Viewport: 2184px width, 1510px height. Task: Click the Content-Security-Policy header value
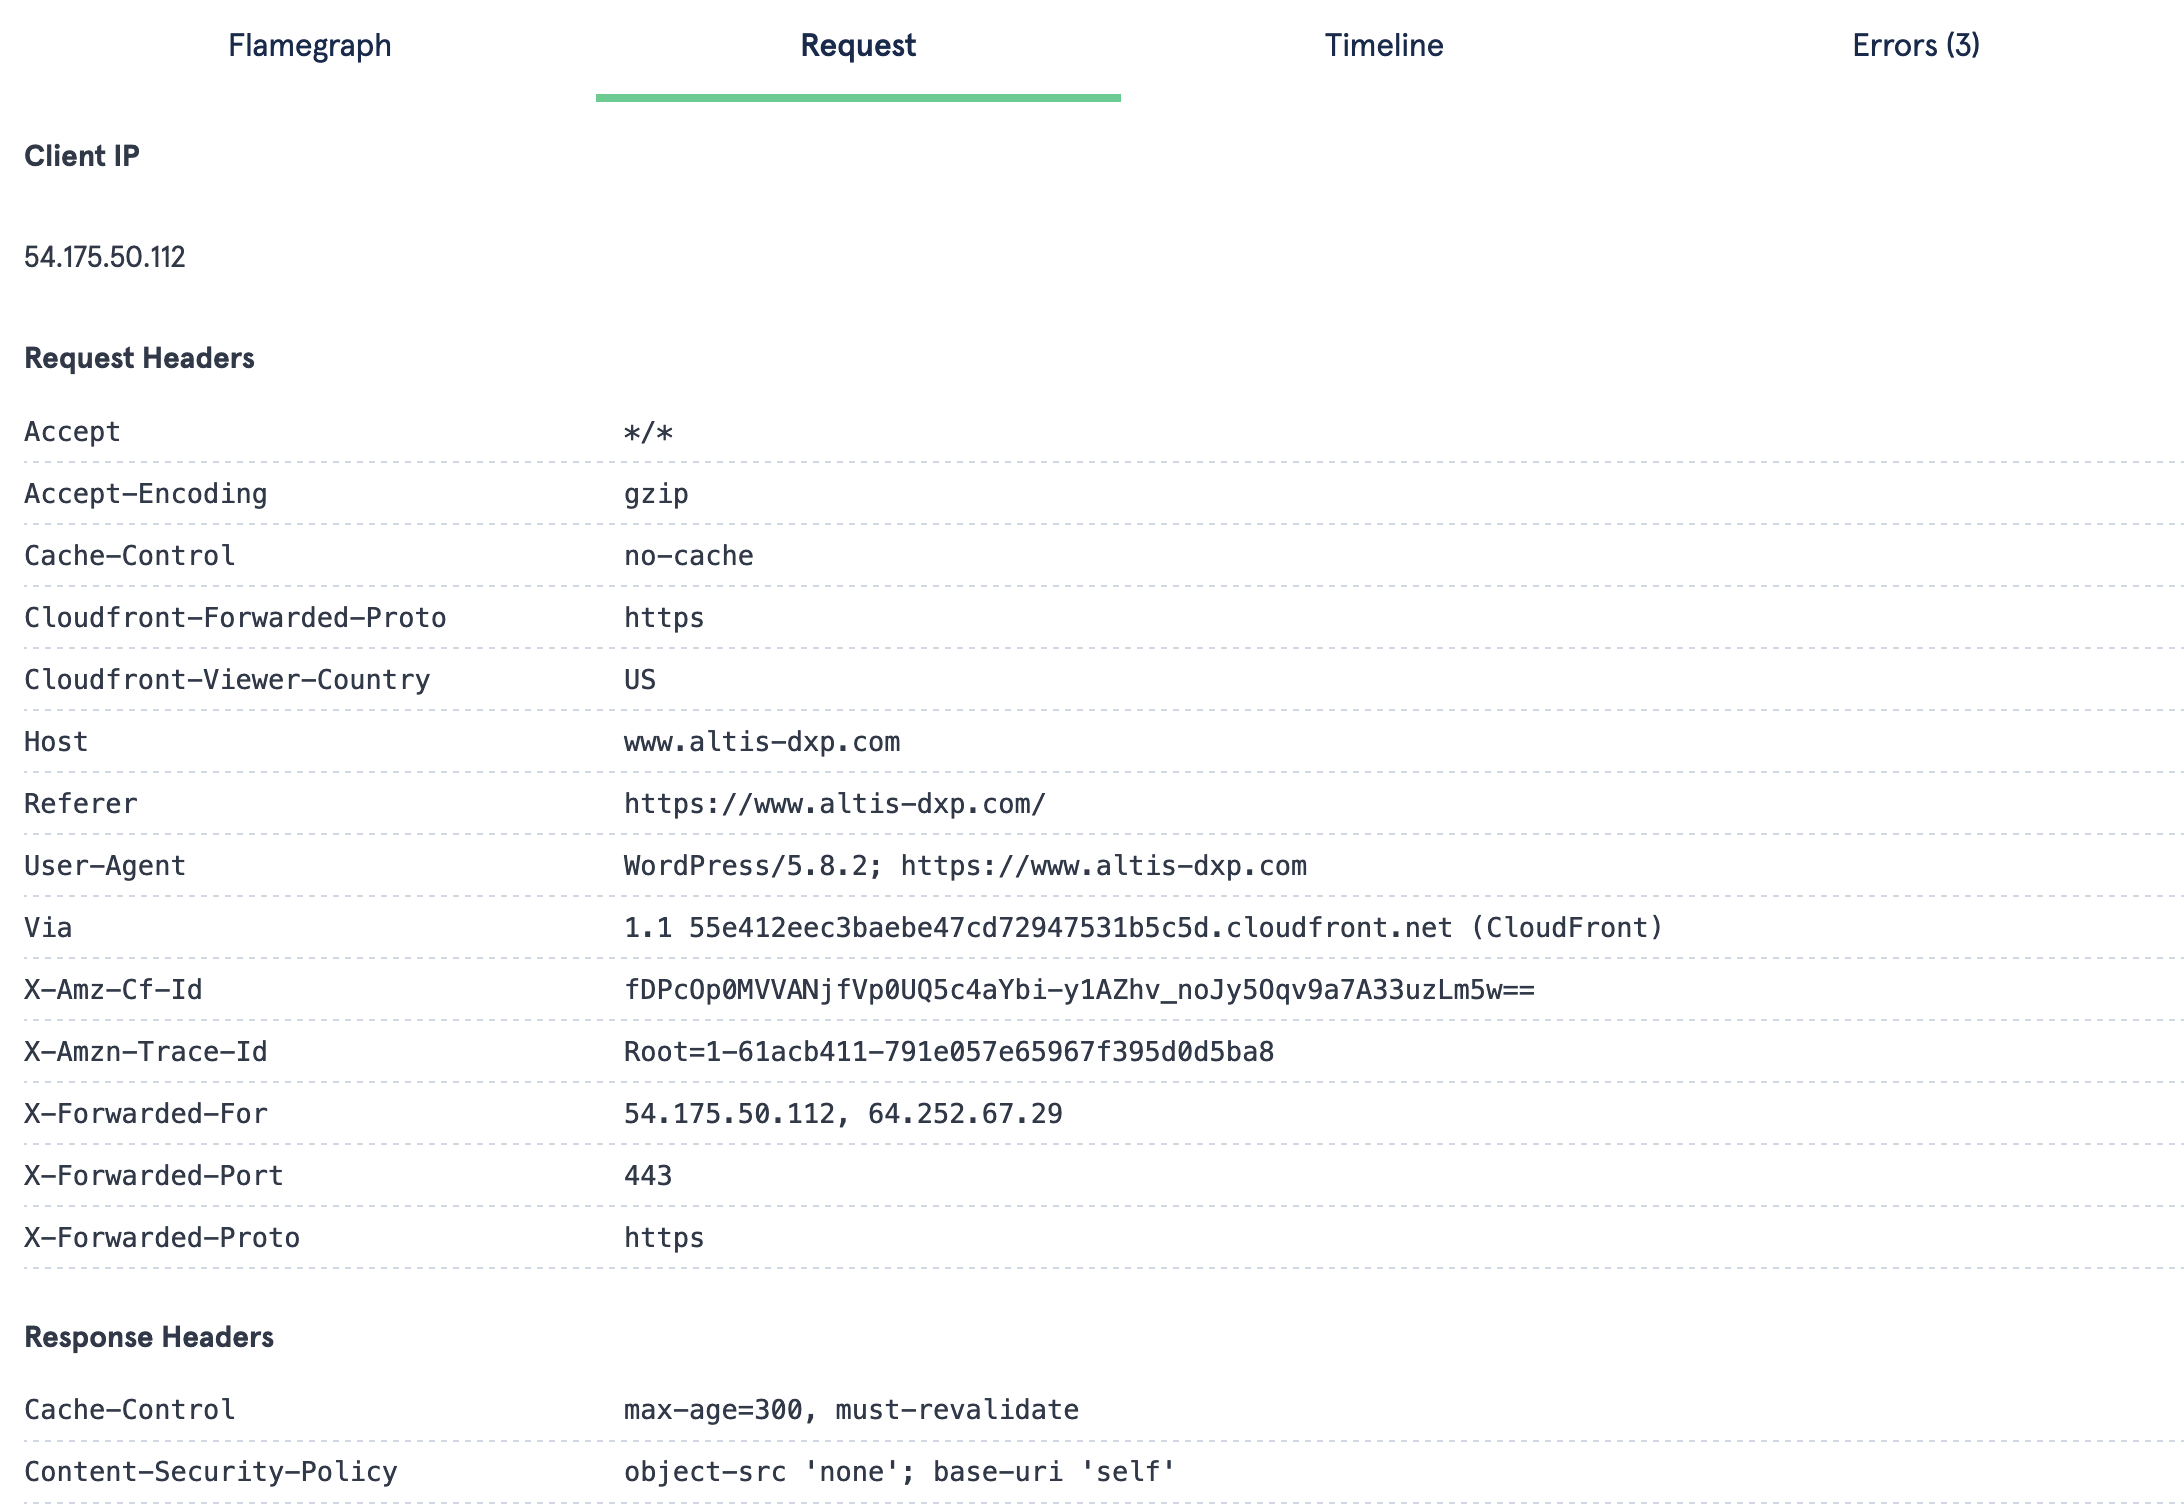coord(898,1471)
